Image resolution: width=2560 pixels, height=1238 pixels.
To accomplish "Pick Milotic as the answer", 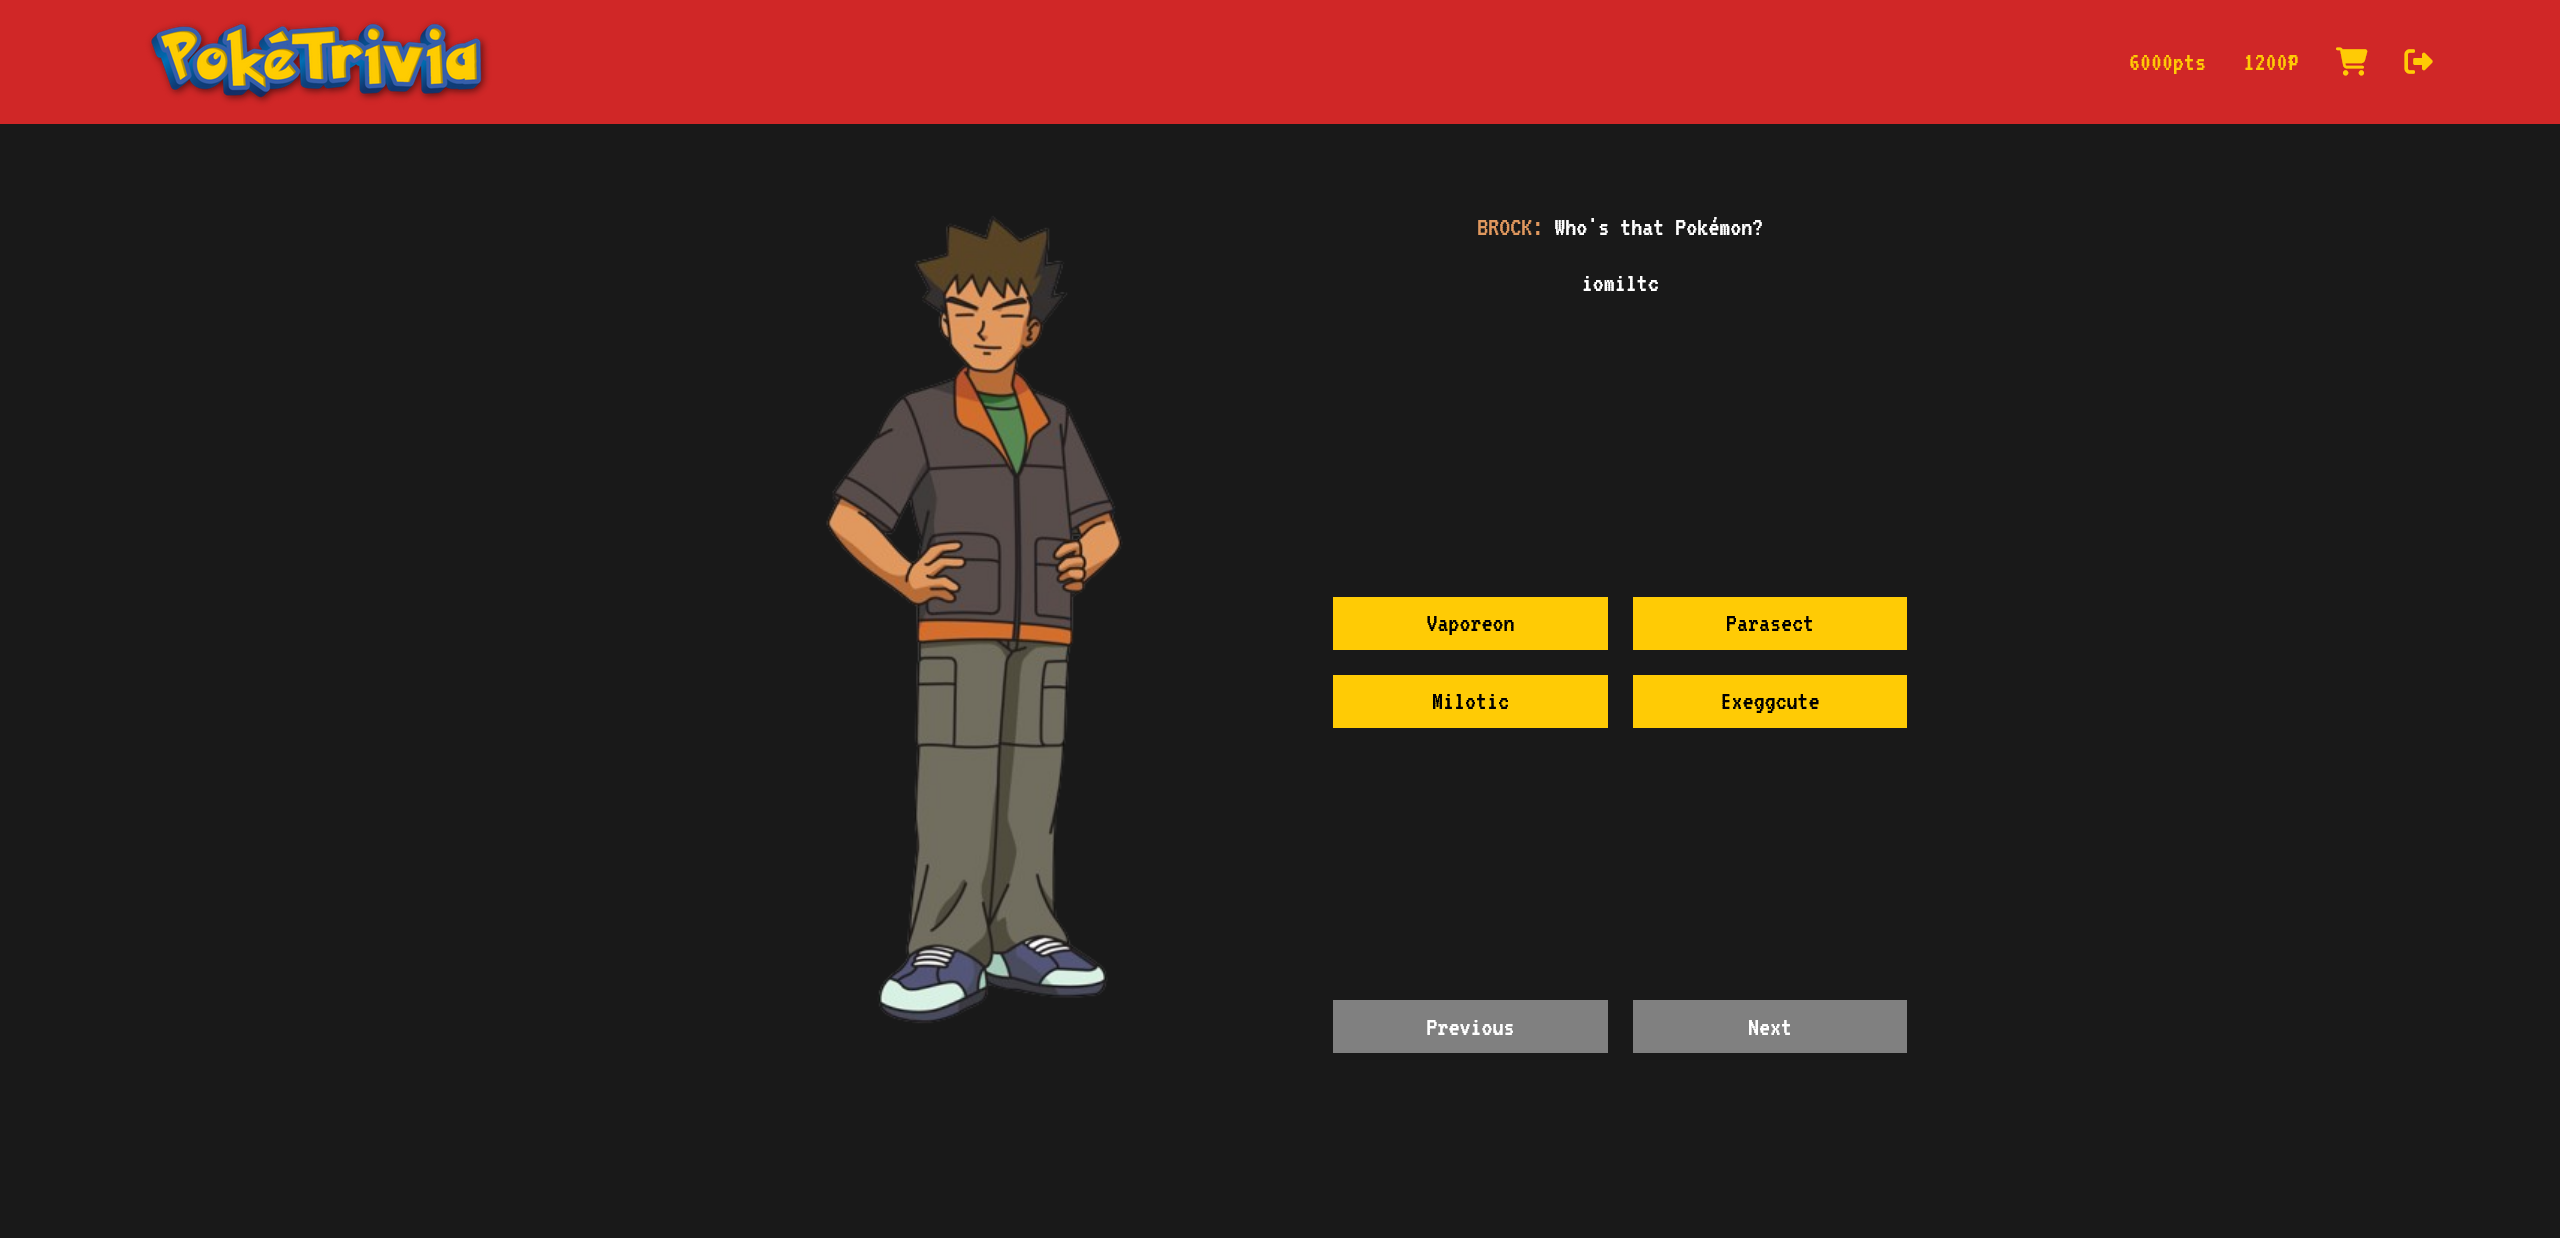I will (x=1469, y=701).
